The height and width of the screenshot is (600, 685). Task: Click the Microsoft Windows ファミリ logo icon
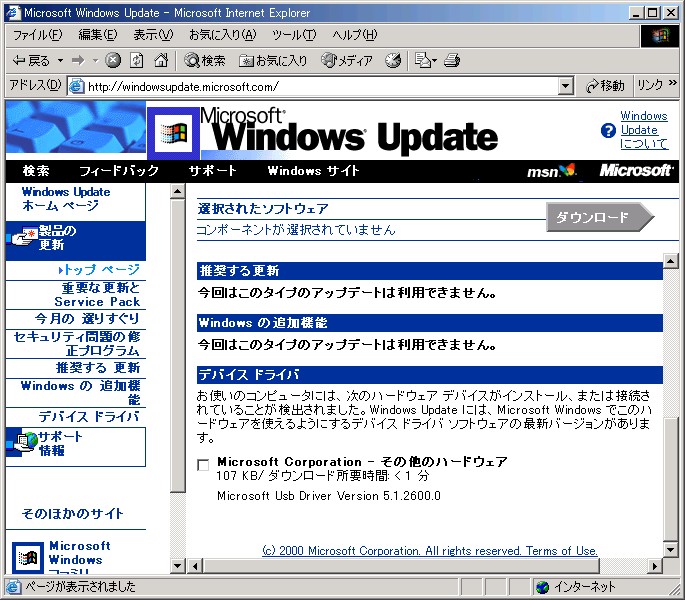click(28, 557)
